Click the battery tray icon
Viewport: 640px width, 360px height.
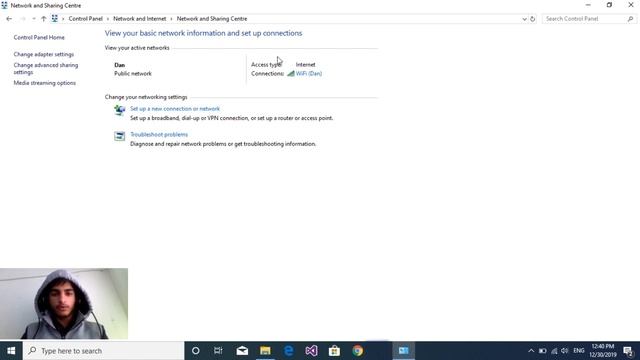542,351
